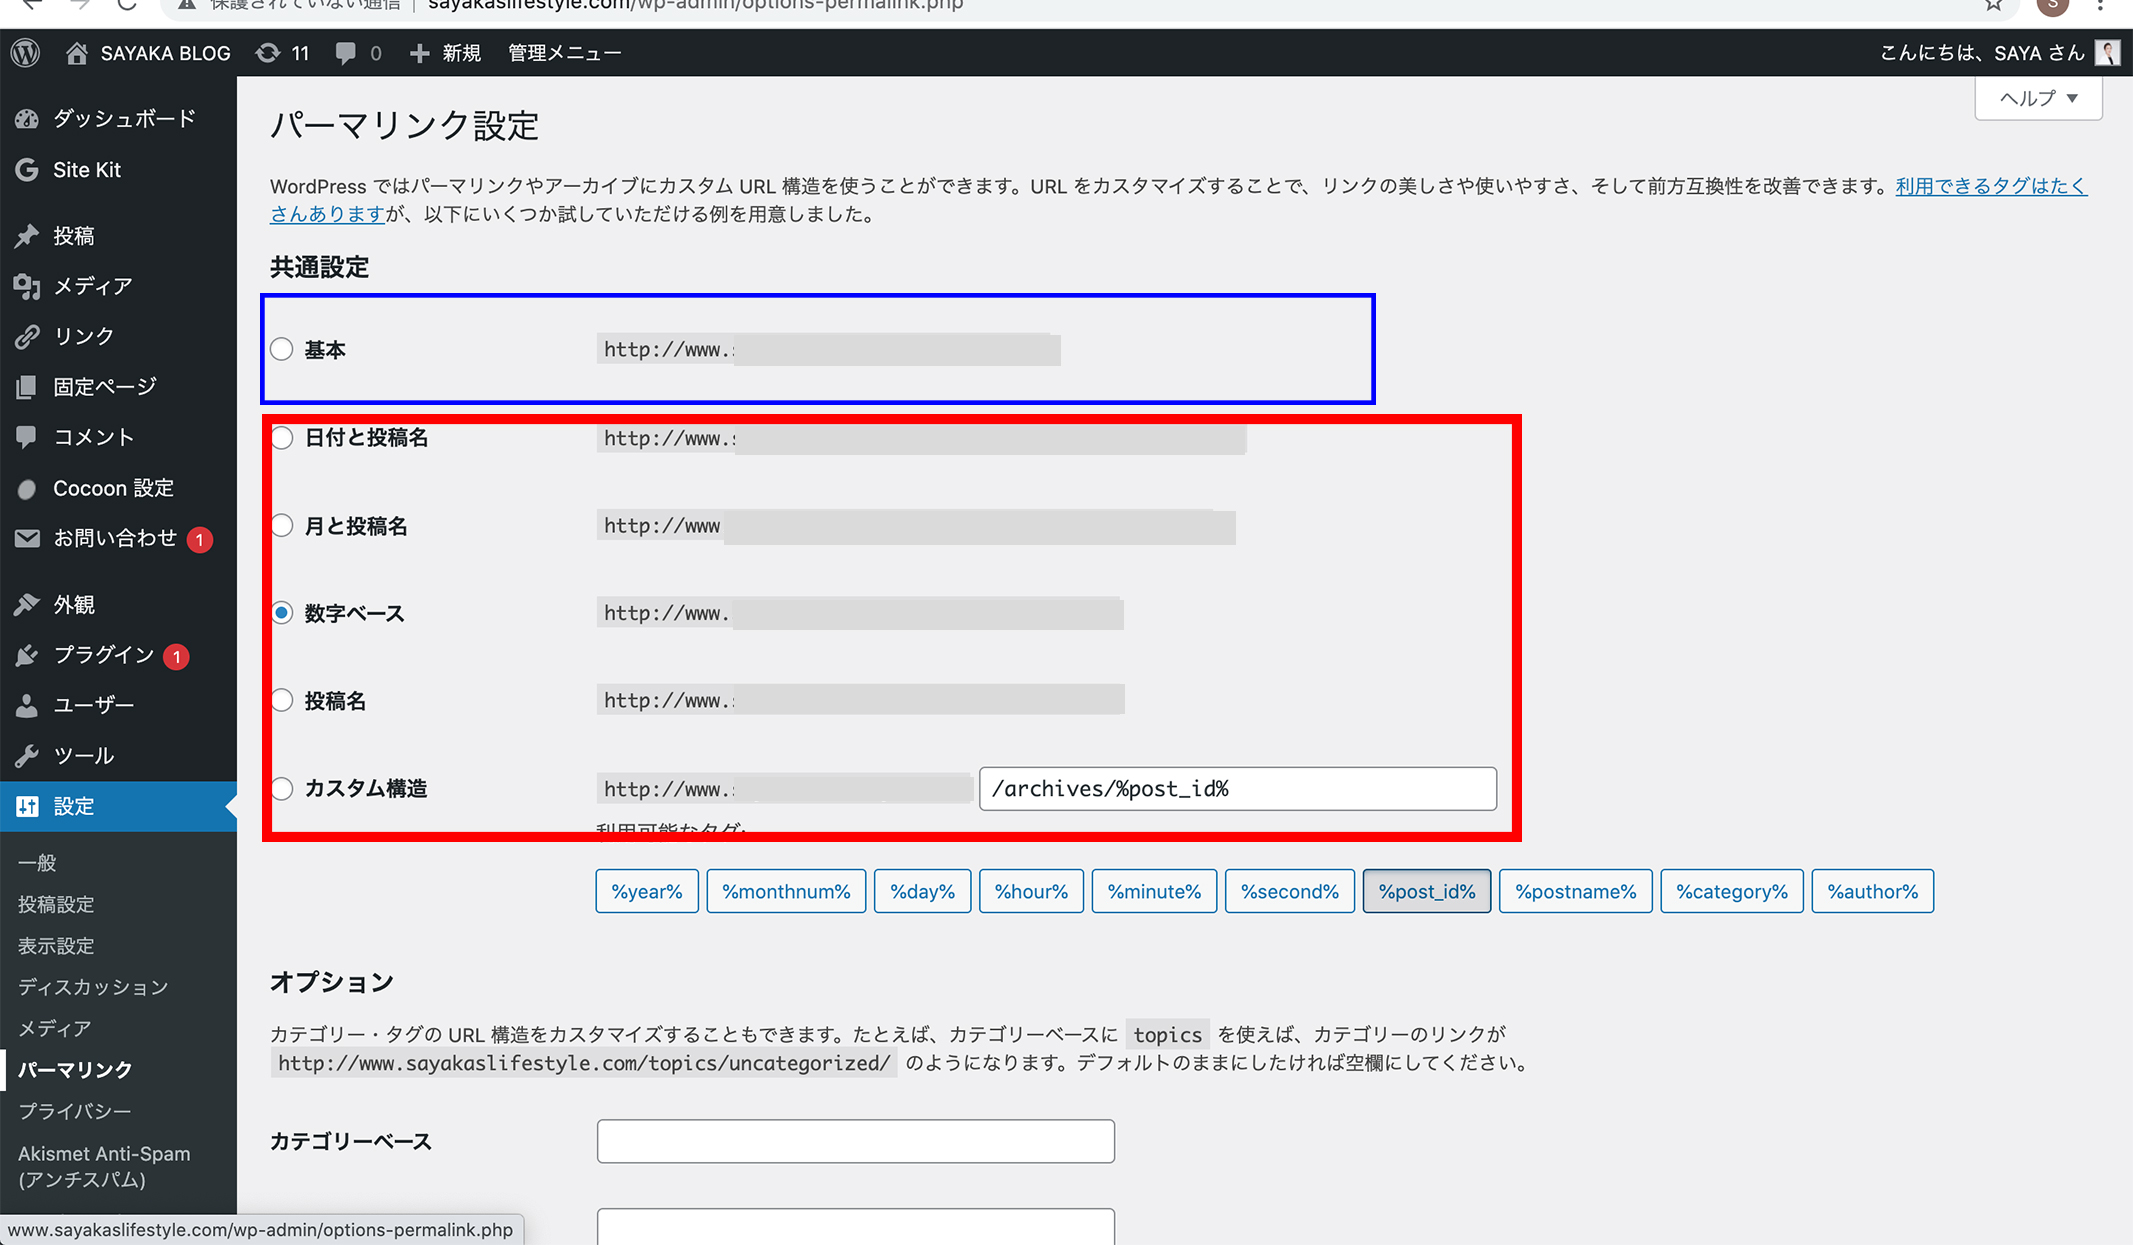Open the browser three-dot menu
This screenshot has height=1245, width=2133.
[x=2100, y=4]
